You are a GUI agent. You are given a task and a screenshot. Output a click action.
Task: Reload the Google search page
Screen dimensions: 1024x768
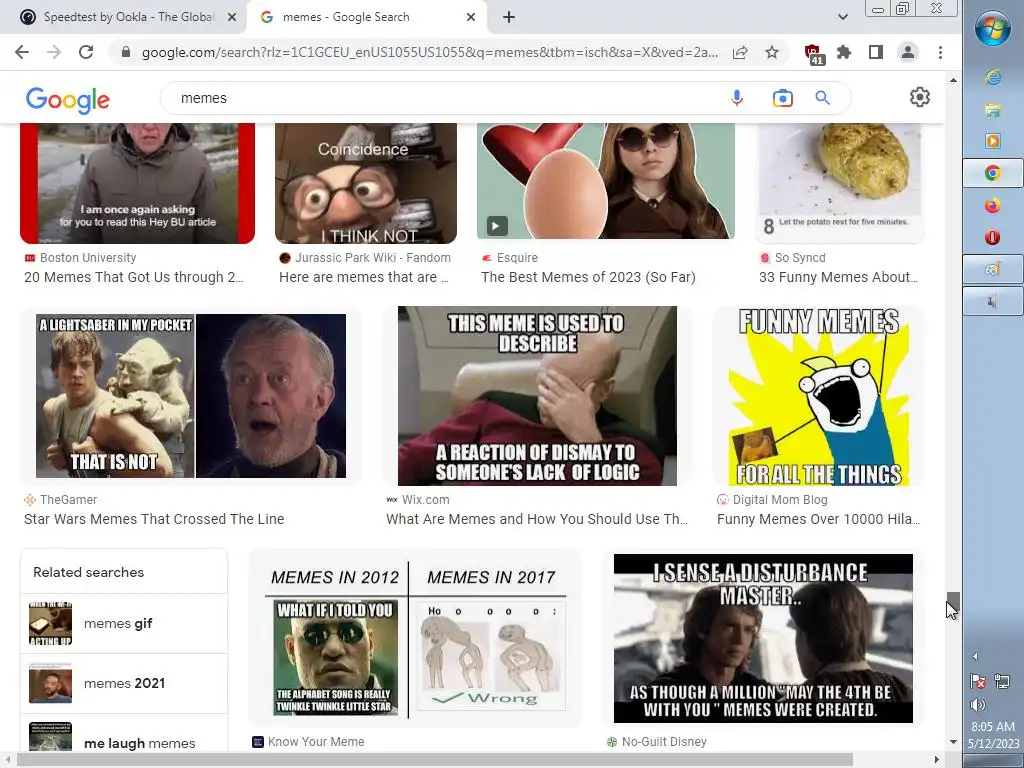click(x=86, y=52)
